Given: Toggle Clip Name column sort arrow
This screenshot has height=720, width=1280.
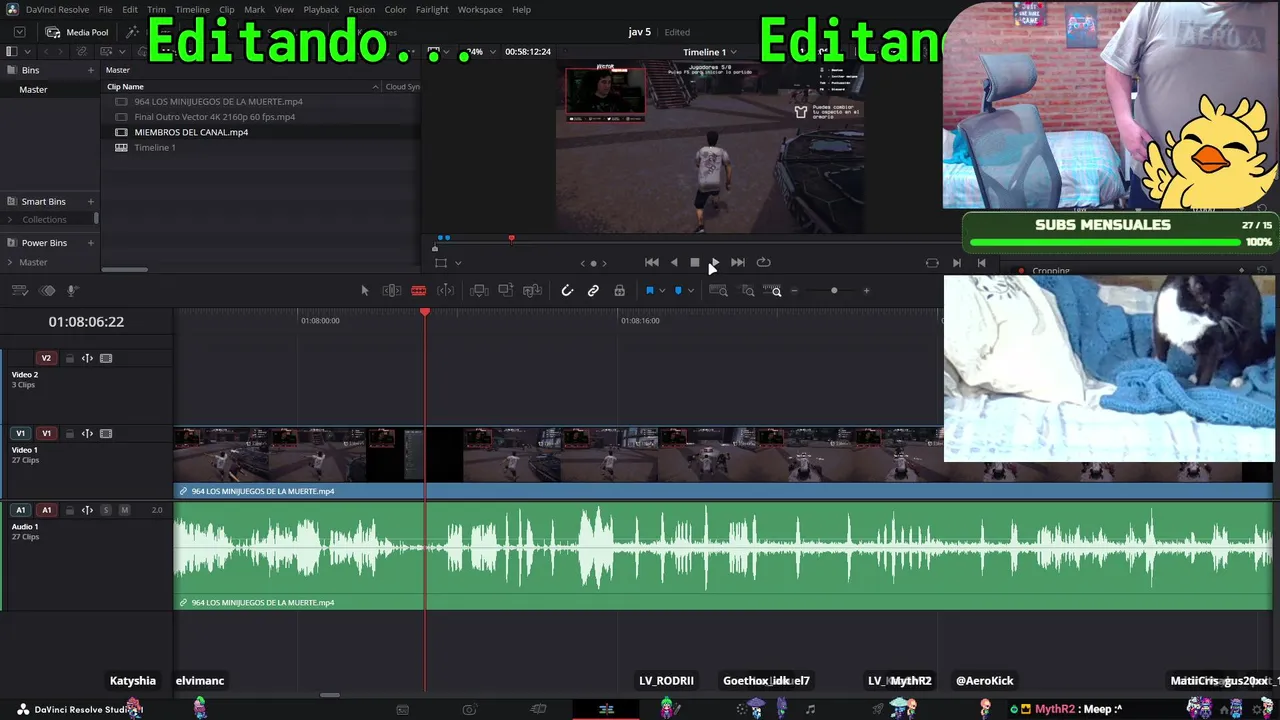Looking at the screenshot, I should (376, 87).
